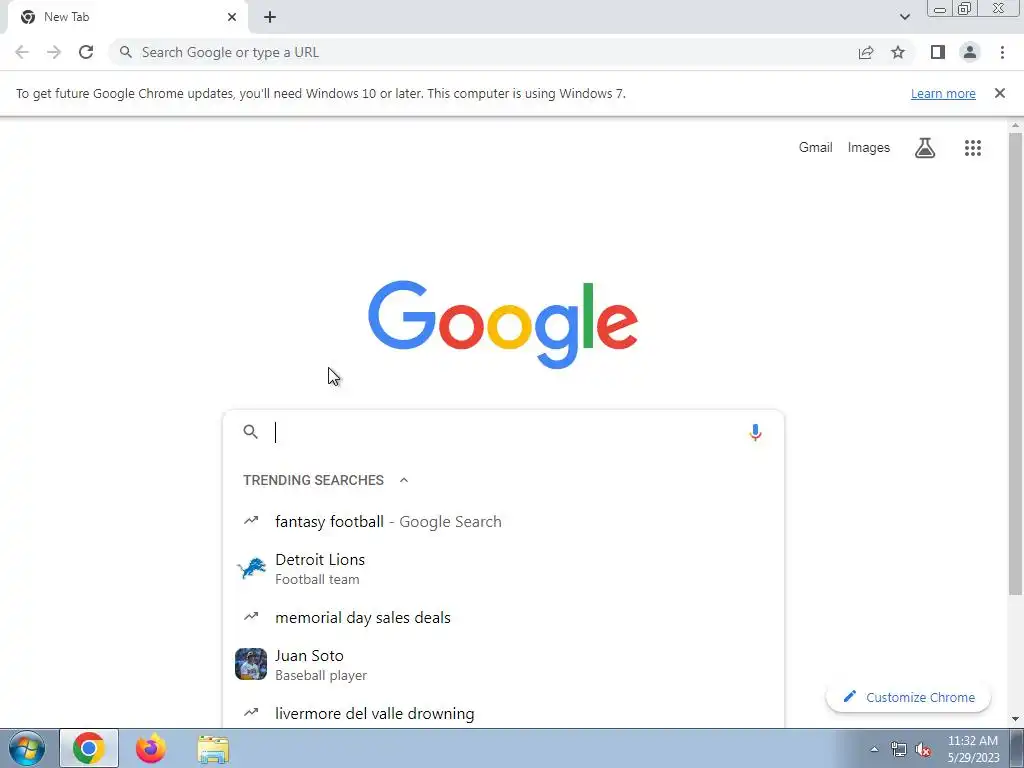Click the browser back arrow
The height and width of the screenshot is (768, 1024).
22,52
